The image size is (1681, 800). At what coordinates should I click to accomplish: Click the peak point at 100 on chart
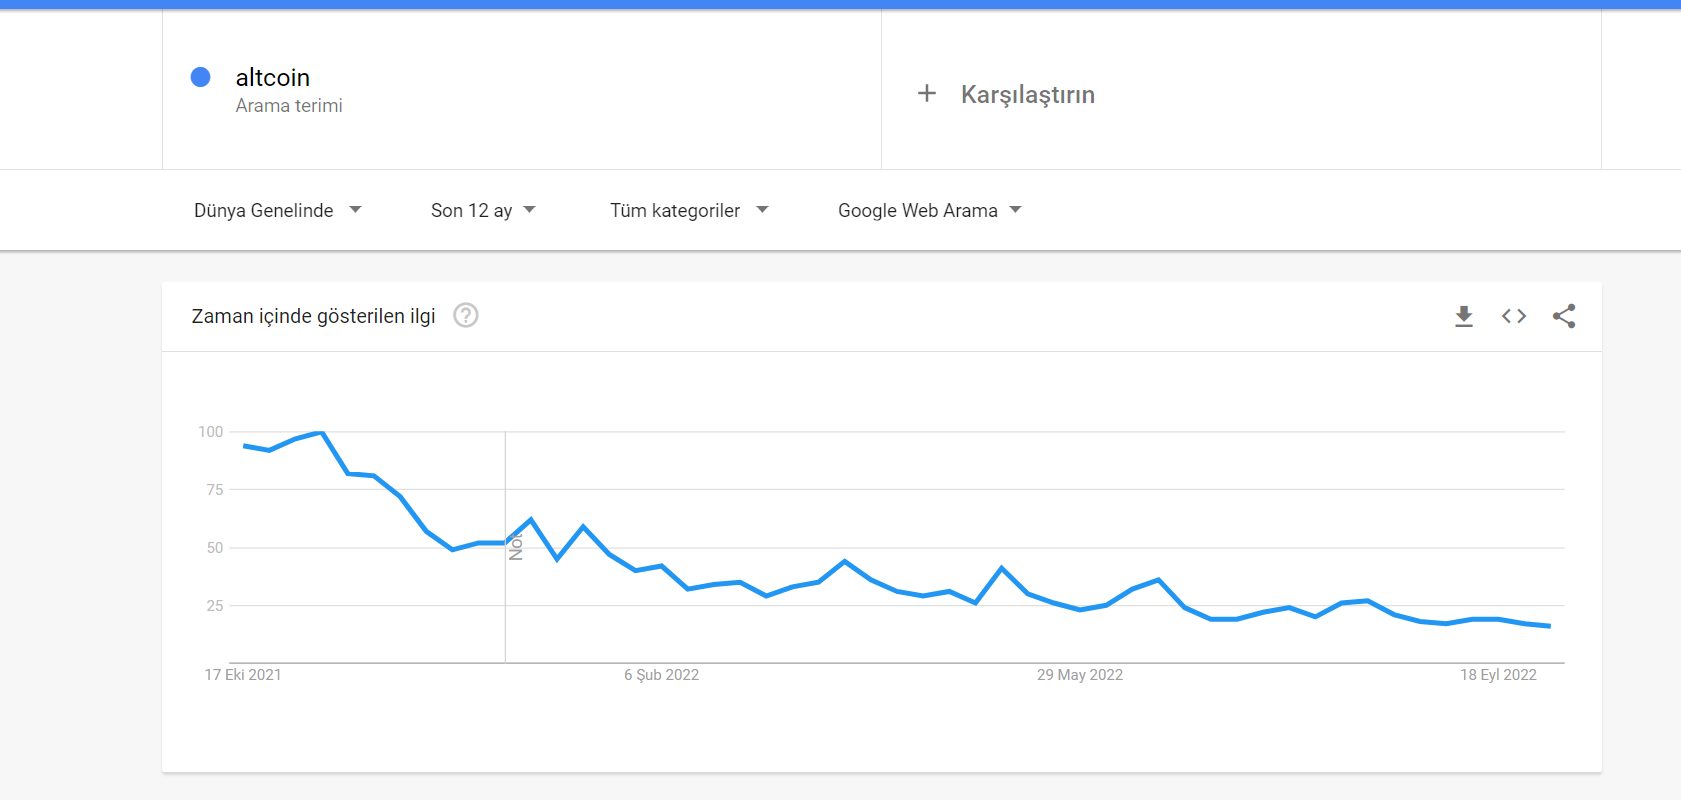point(321,433)
